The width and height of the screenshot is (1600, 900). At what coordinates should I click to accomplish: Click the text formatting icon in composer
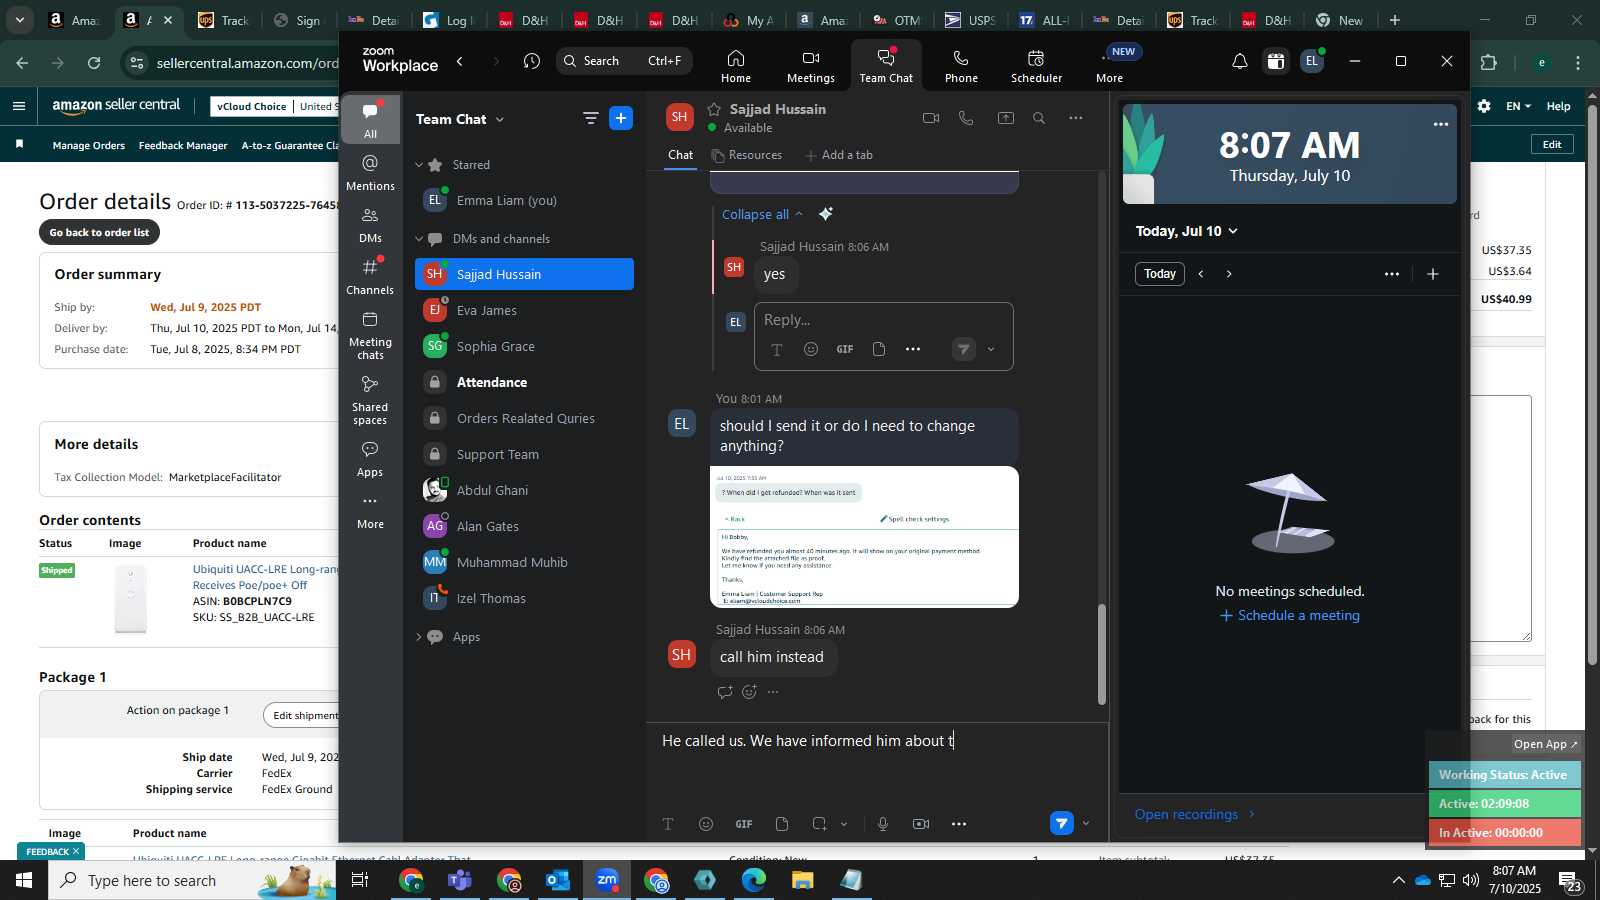(668, 824)
